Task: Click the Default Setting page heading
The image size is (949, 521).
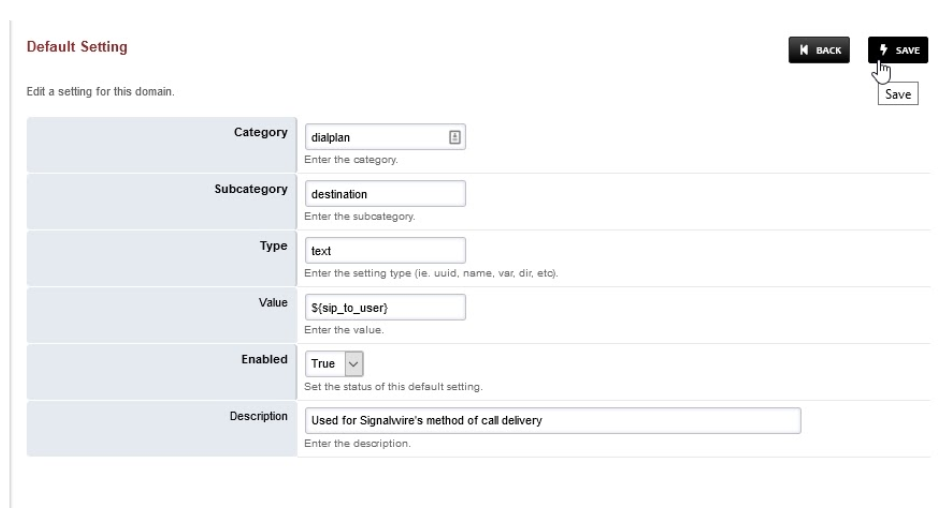Action: point(69,48)
